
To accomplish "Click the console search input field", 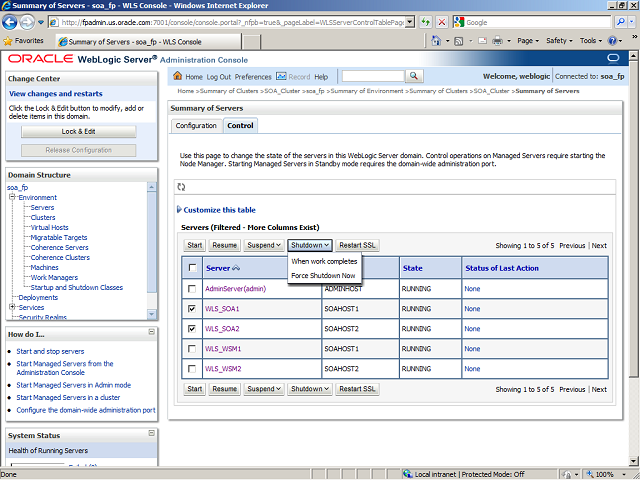I will pyautogui.click(x=372, y=76).
